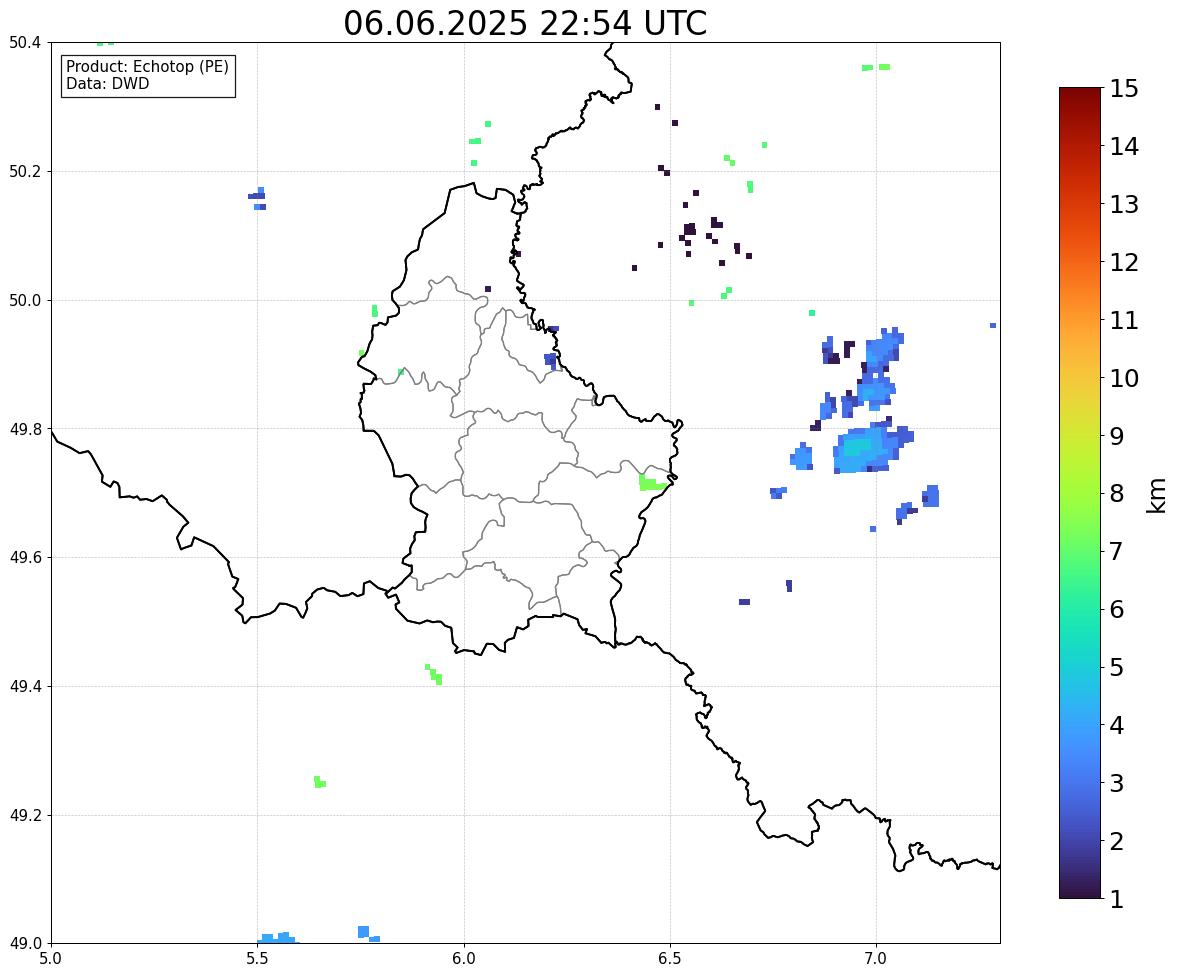Click the latitude tick label 49.6
This screenshot has width=1178, height=976.
coord(25,557)
